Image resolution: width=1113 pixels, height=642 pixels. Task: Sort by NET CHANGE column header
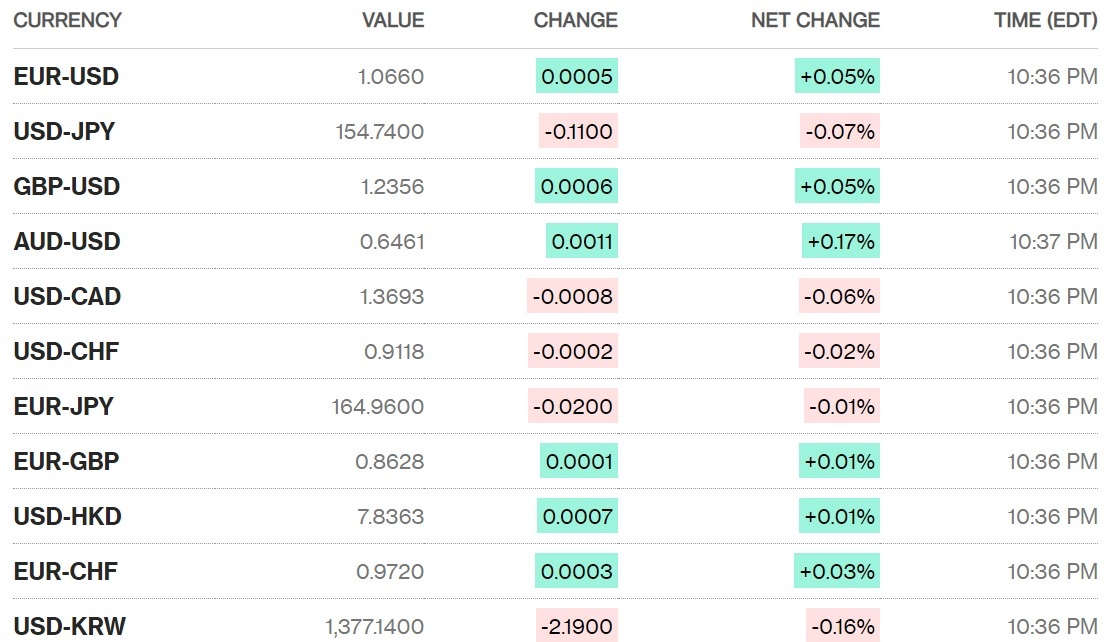(x=815, y=20)
